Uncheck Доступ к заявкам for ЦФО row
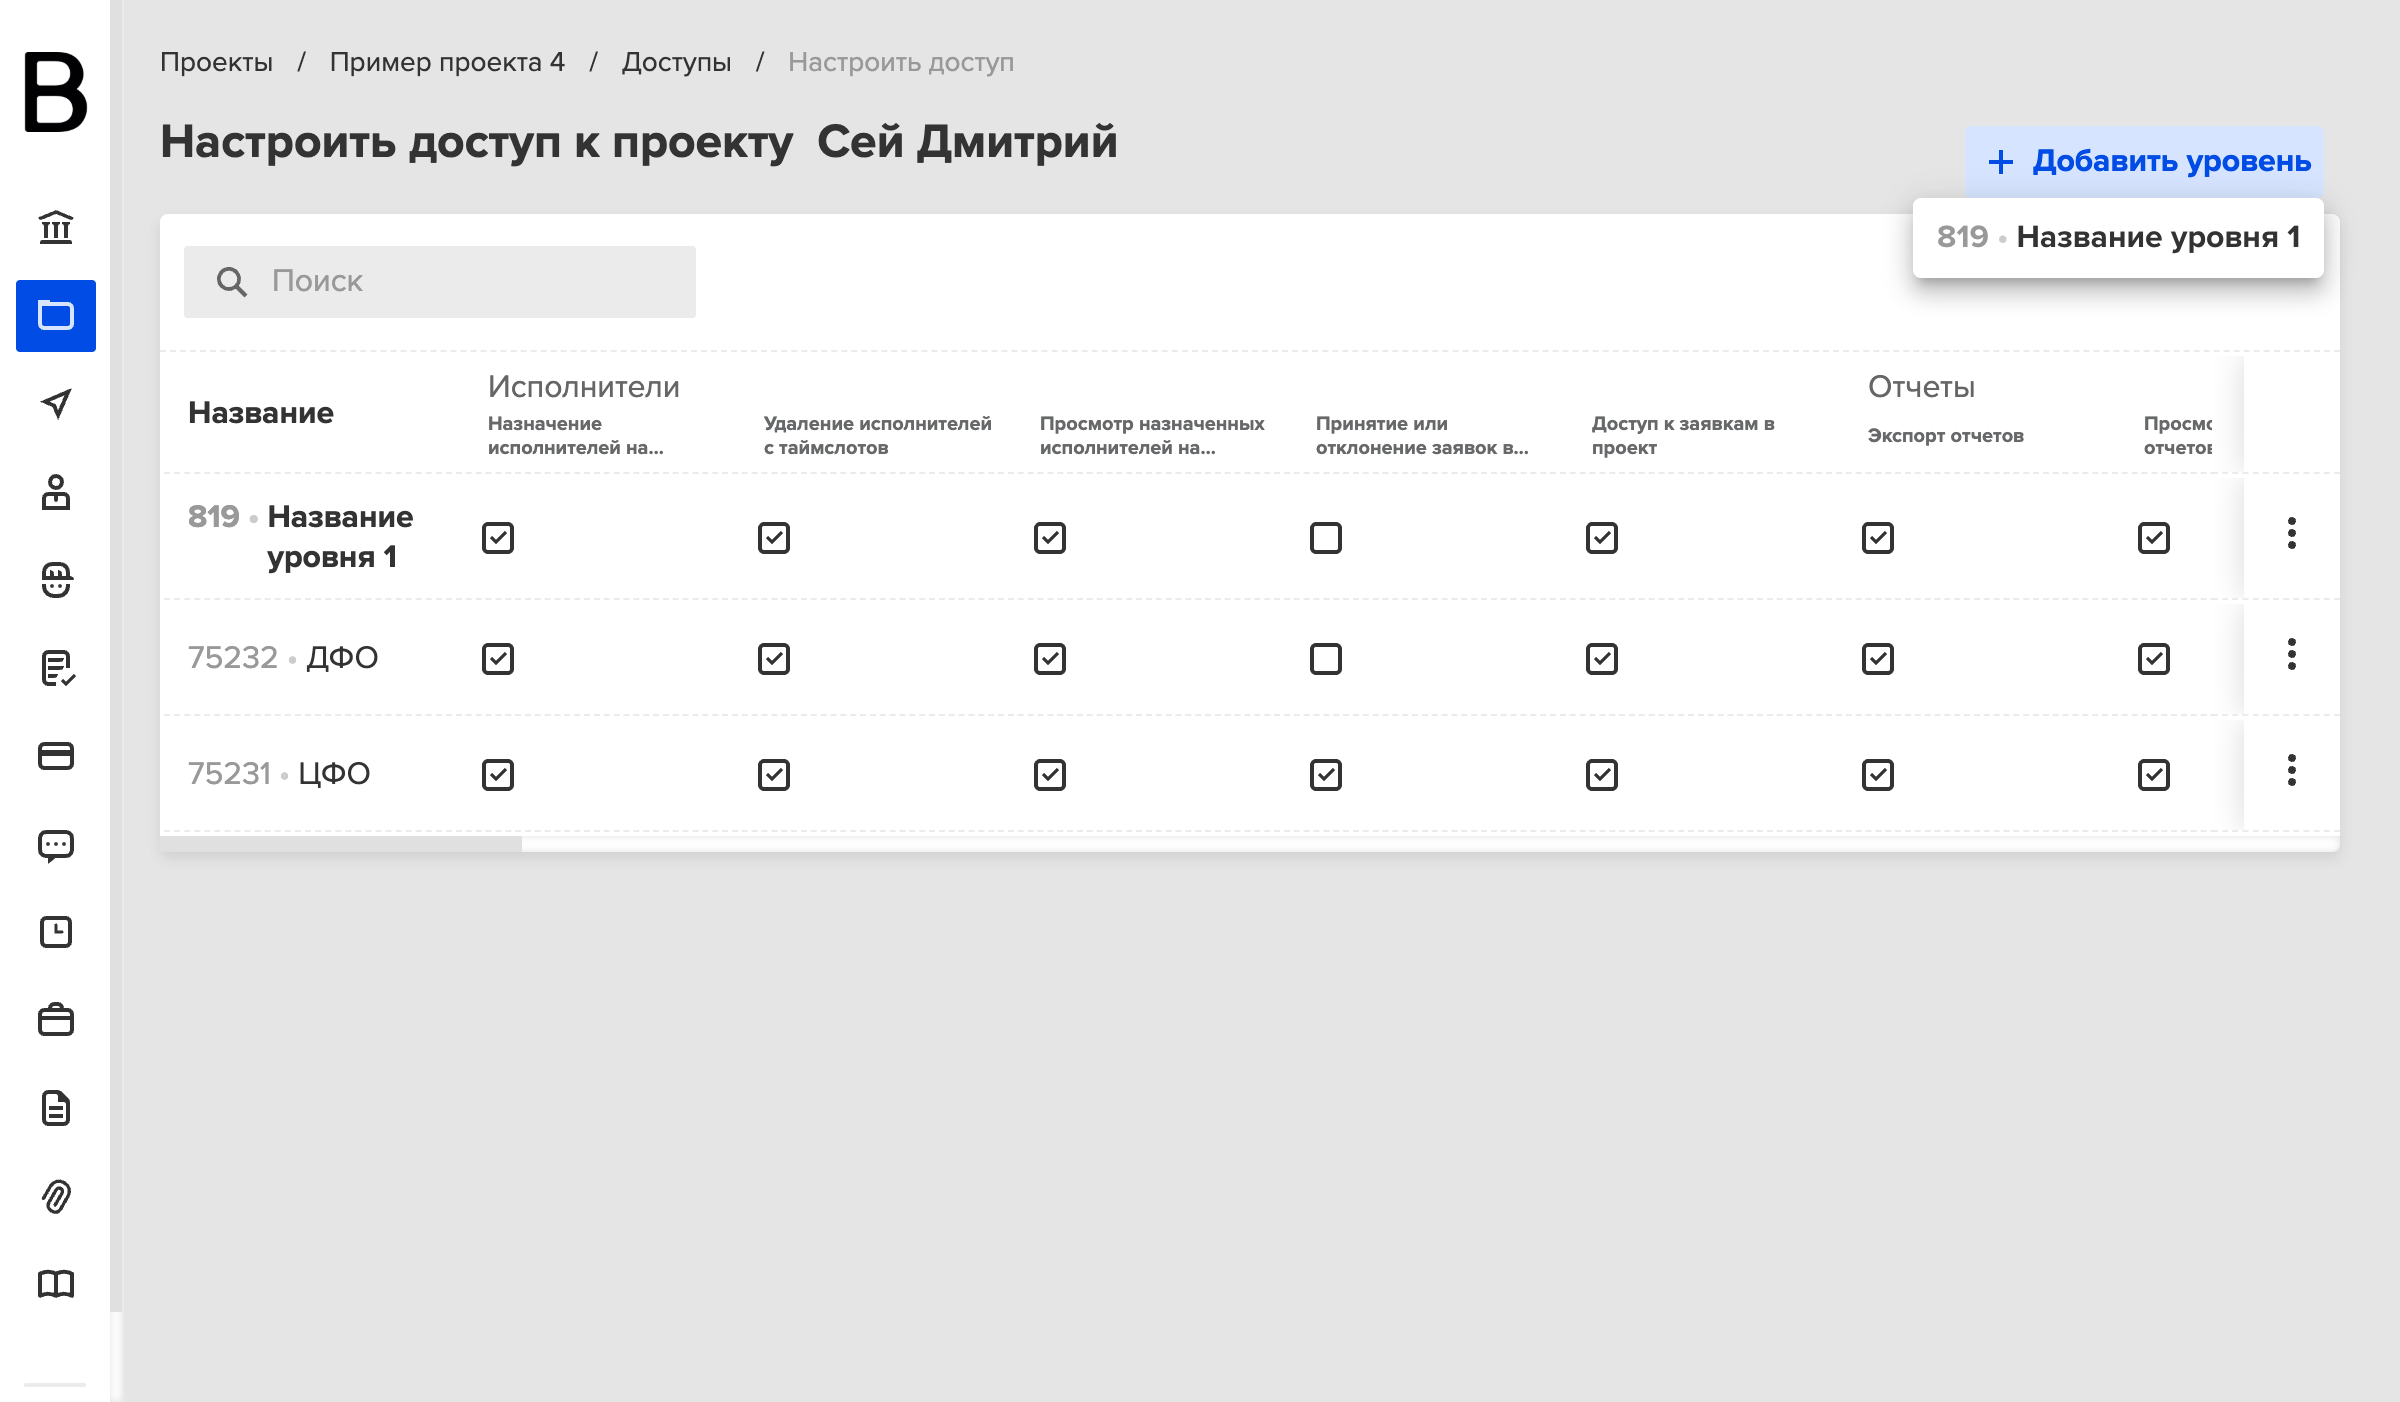Screen dimensions: 2400x1402 point(1602,775)
